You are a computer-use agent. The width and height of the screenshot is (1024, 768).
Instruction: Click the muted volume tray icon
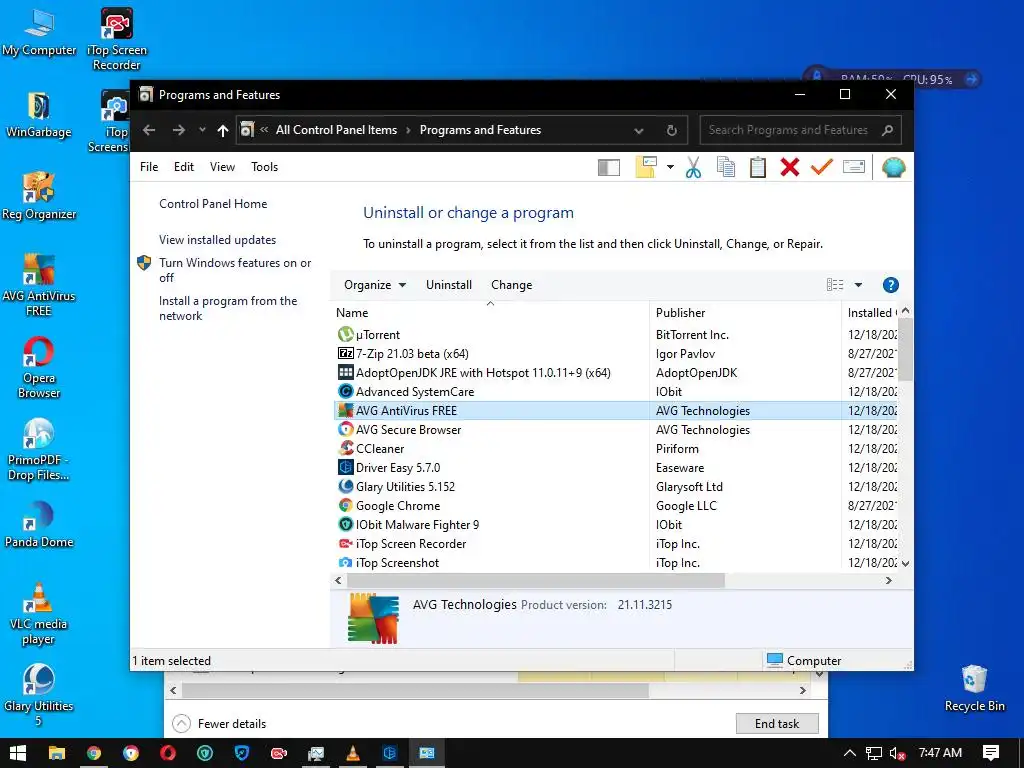897,753
